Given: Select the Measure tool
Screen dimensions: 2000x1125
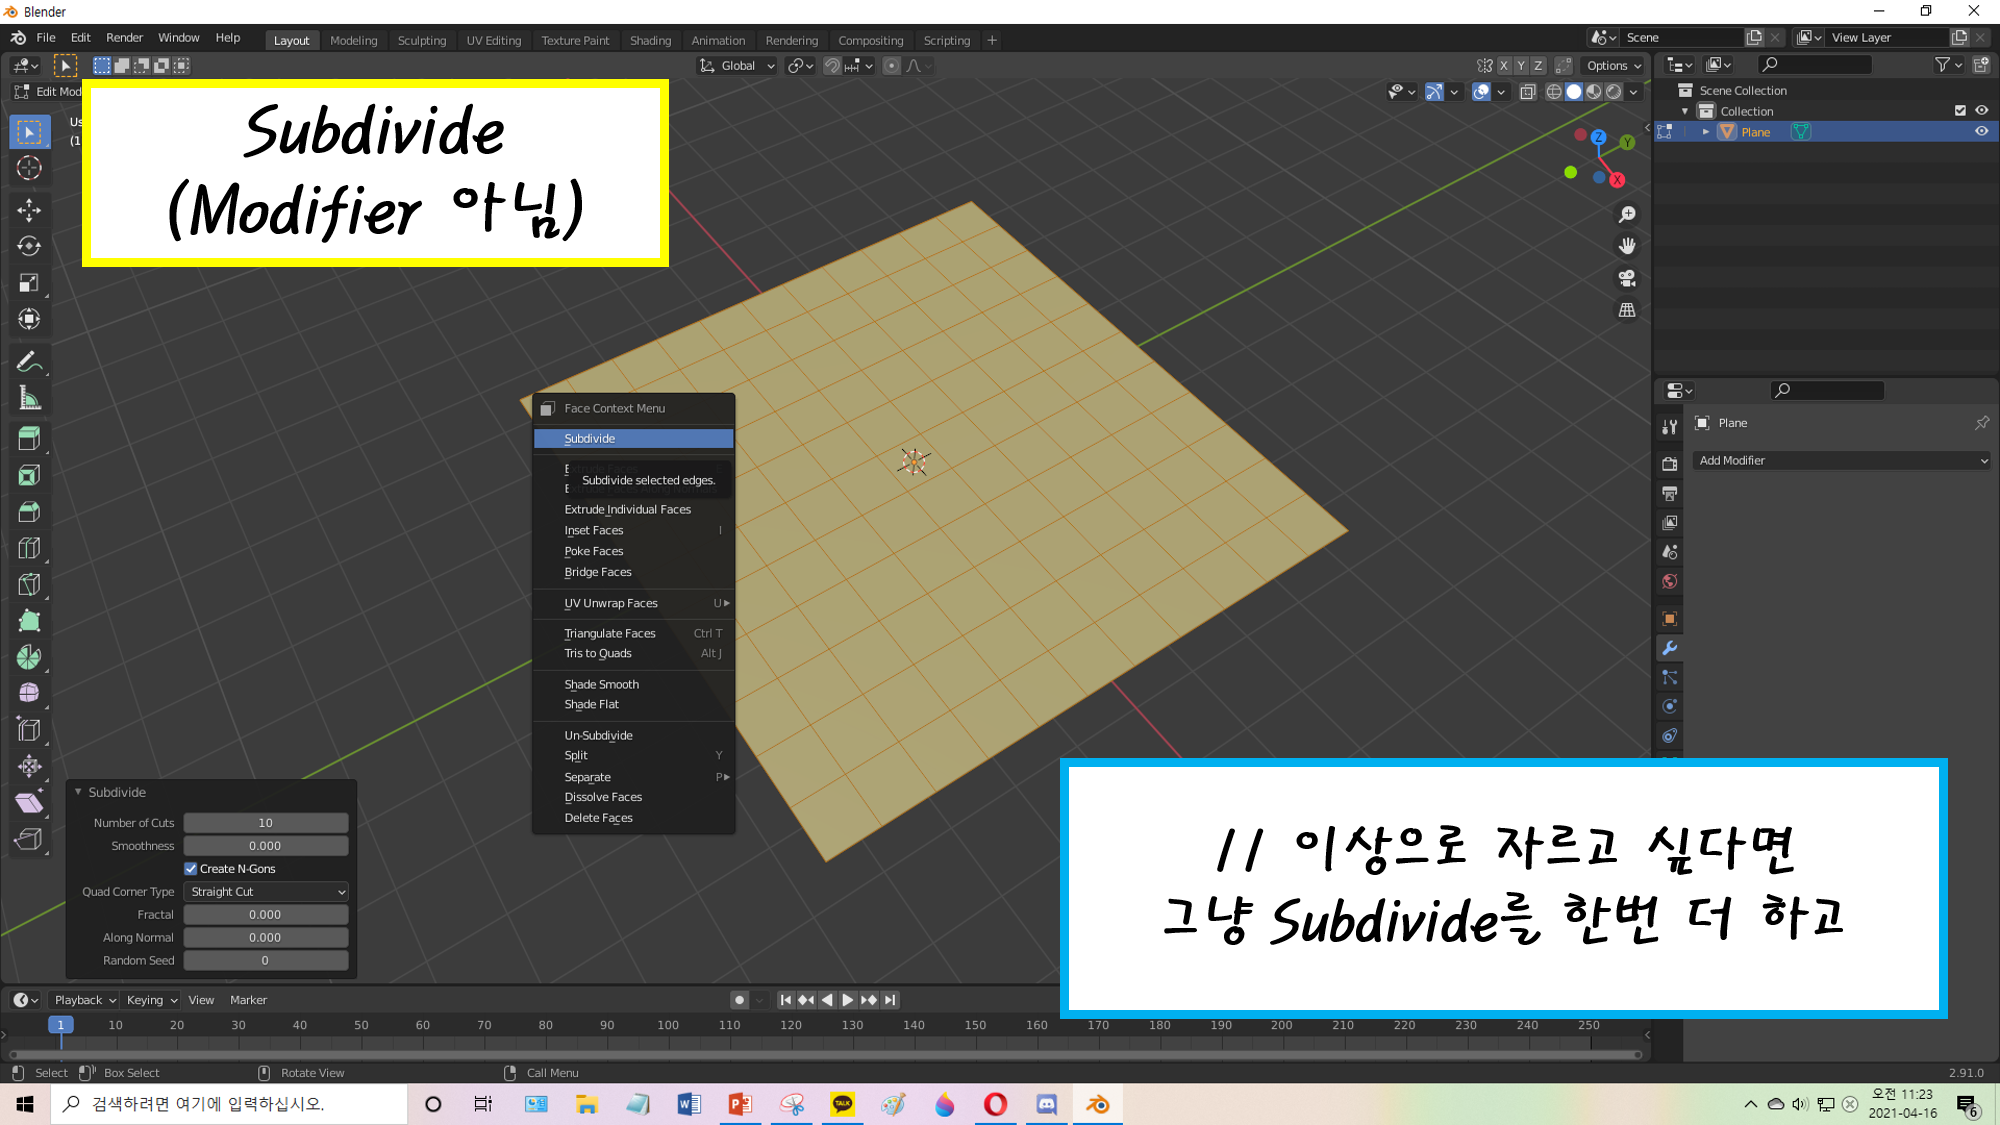Looking at the screenshot, I should [29, 398].
